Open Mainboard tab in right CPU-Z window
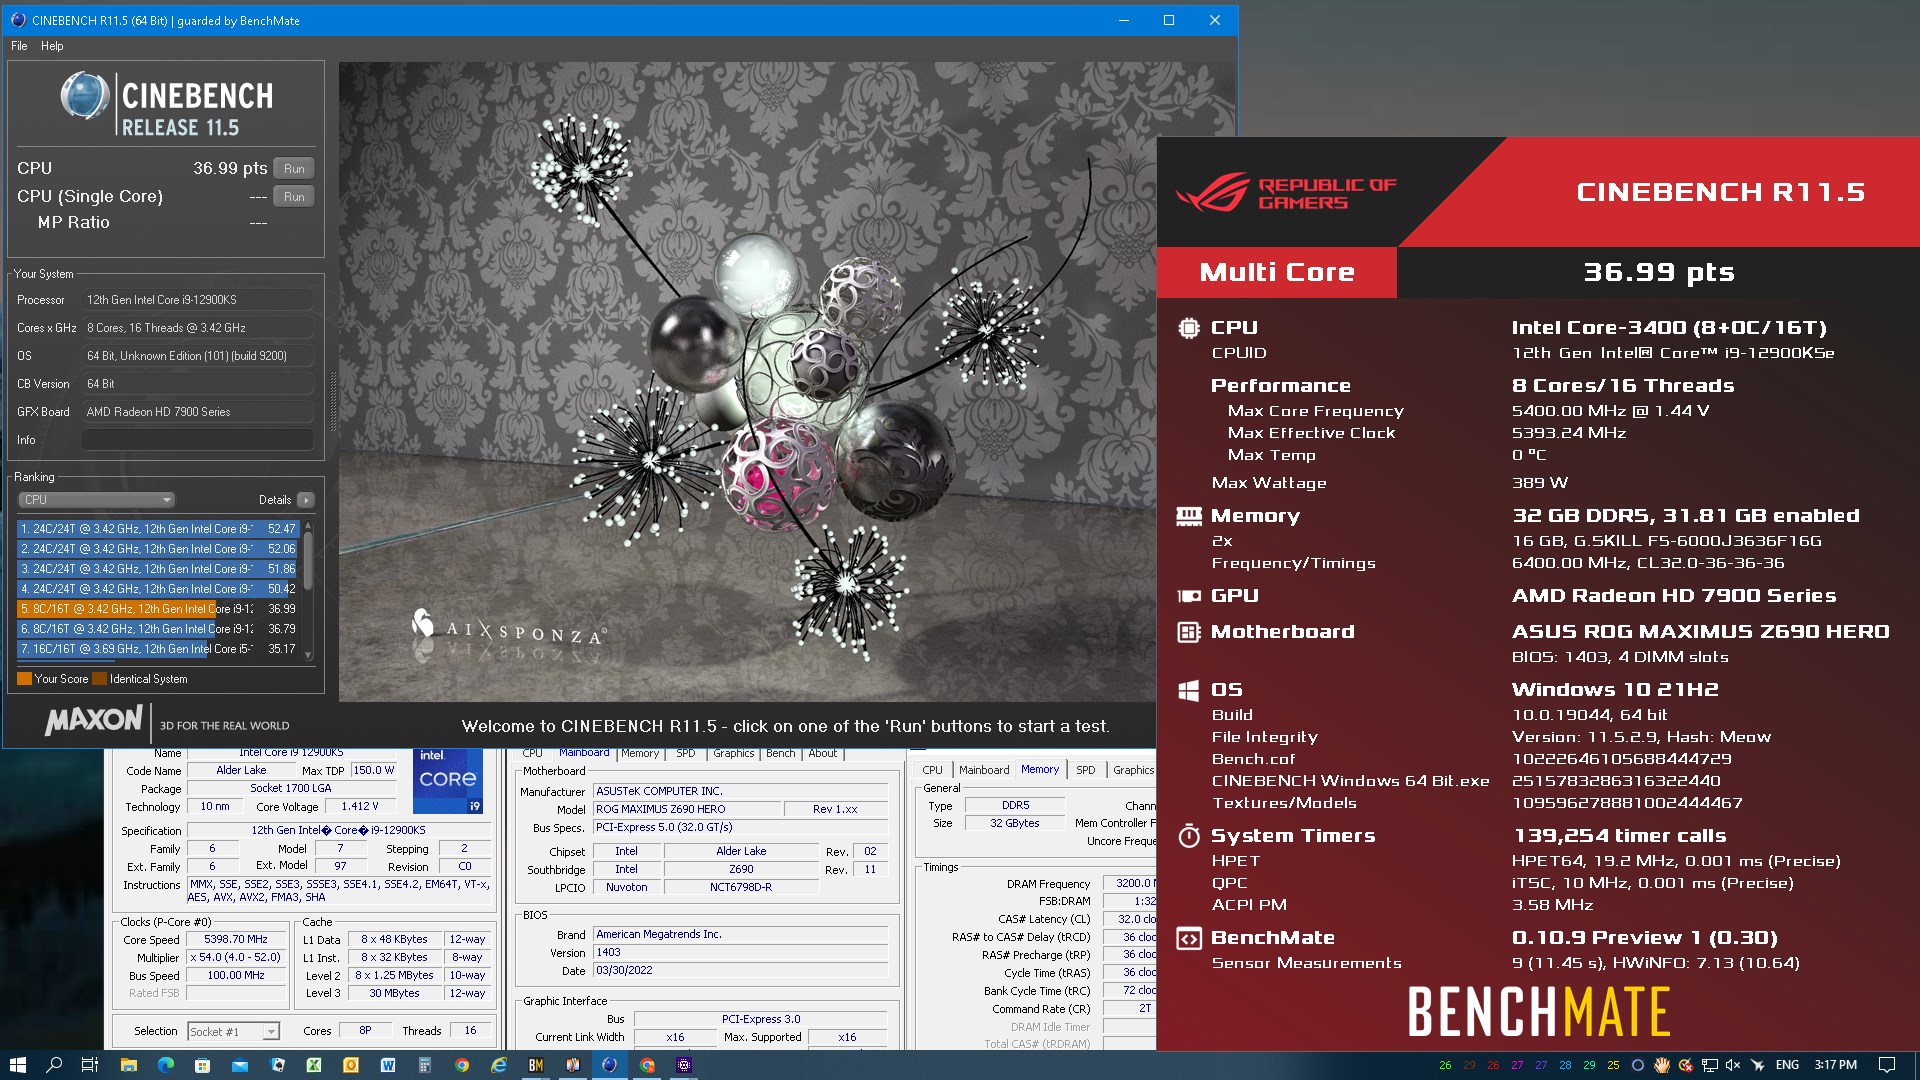Viewport: 1920px width, 1080px height. [x=984, y=770]
